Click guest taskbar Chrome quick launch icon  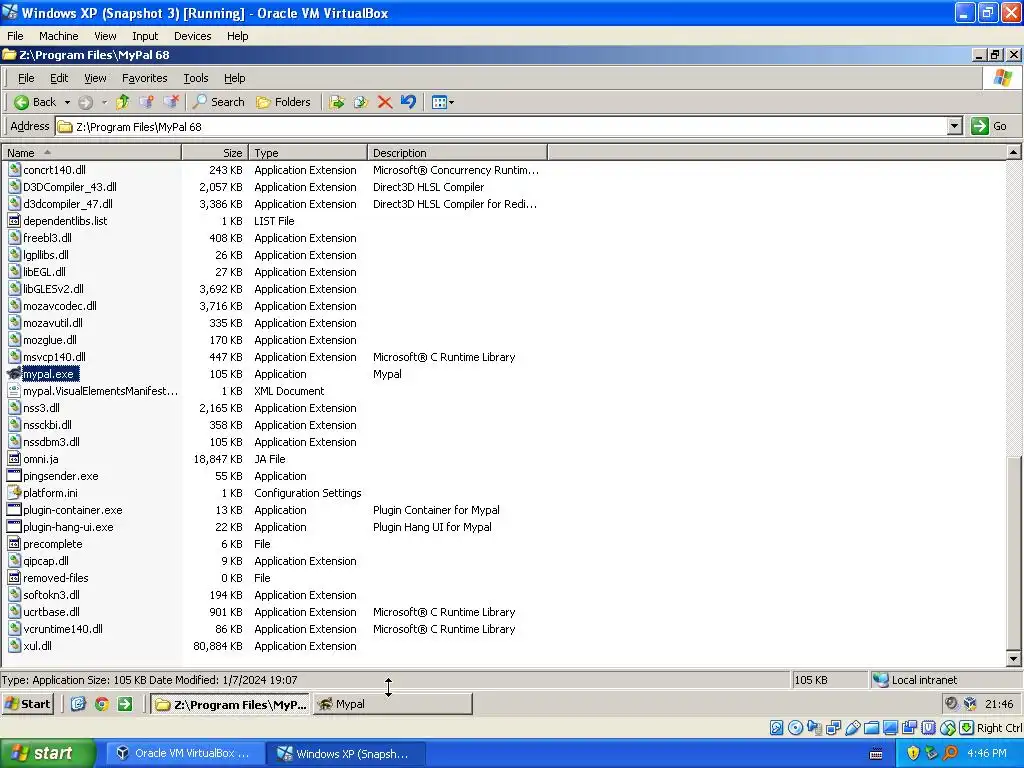(x=101, y=704)
